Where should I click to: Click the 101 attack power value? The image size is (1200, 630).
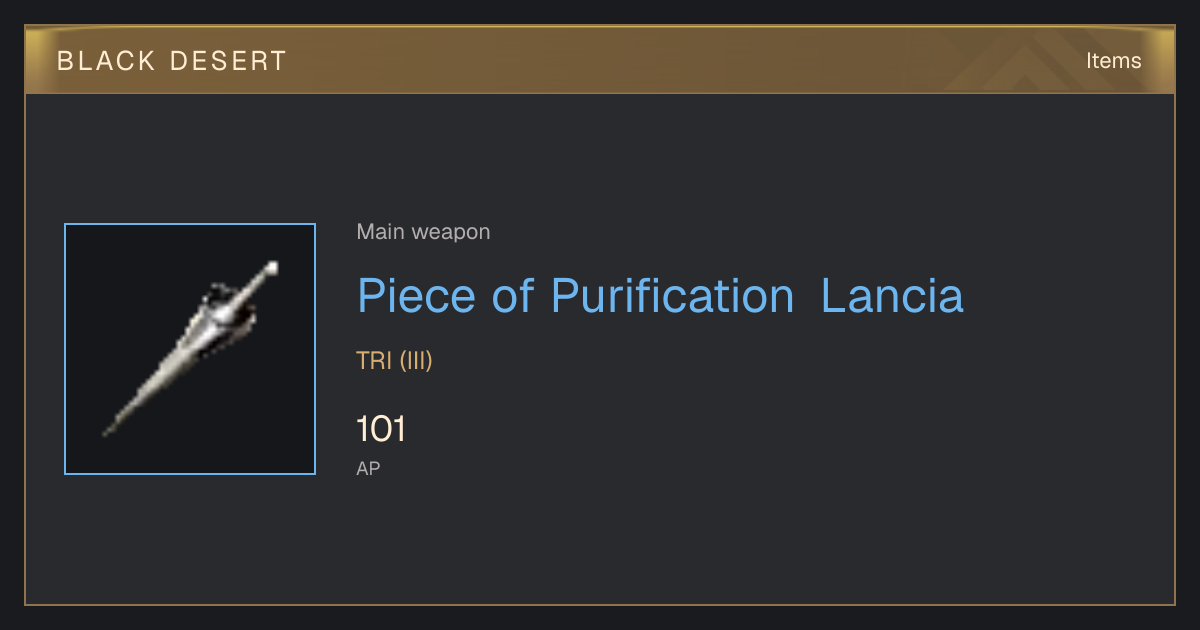tap(381, 430)
